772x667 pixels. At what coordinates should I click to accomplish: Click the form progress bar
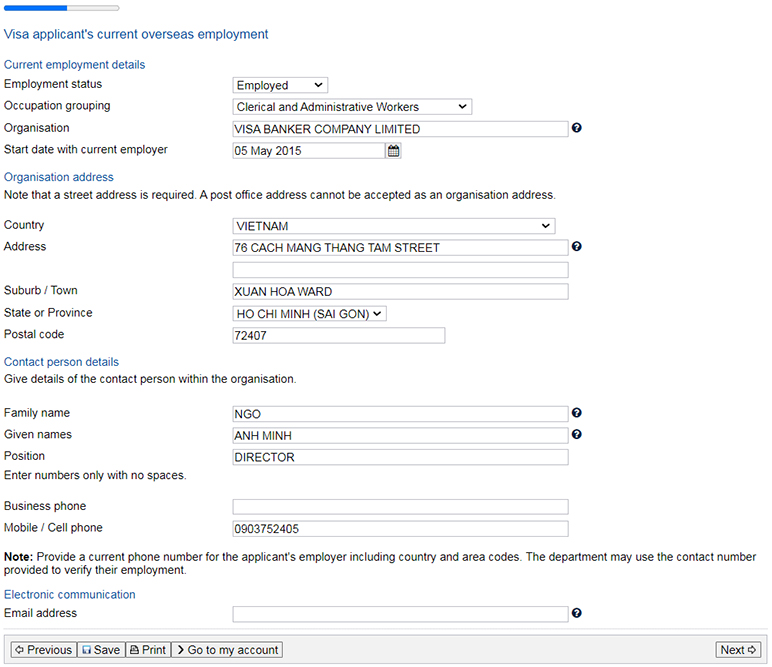pos(62,8)
